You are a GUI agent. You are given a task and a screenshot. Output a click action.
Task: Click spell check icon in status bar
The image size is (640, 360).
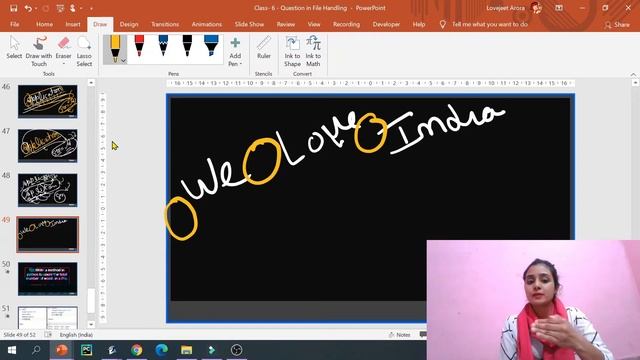[x=48, y=335]
